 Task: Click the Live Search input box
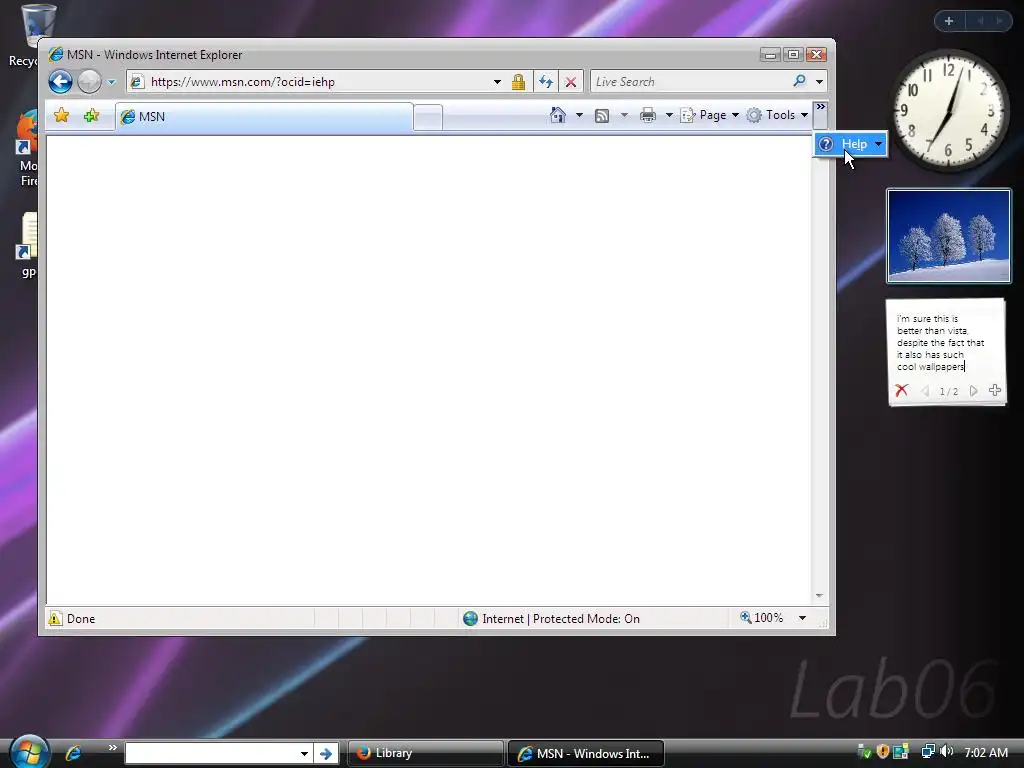click(691, 82)
